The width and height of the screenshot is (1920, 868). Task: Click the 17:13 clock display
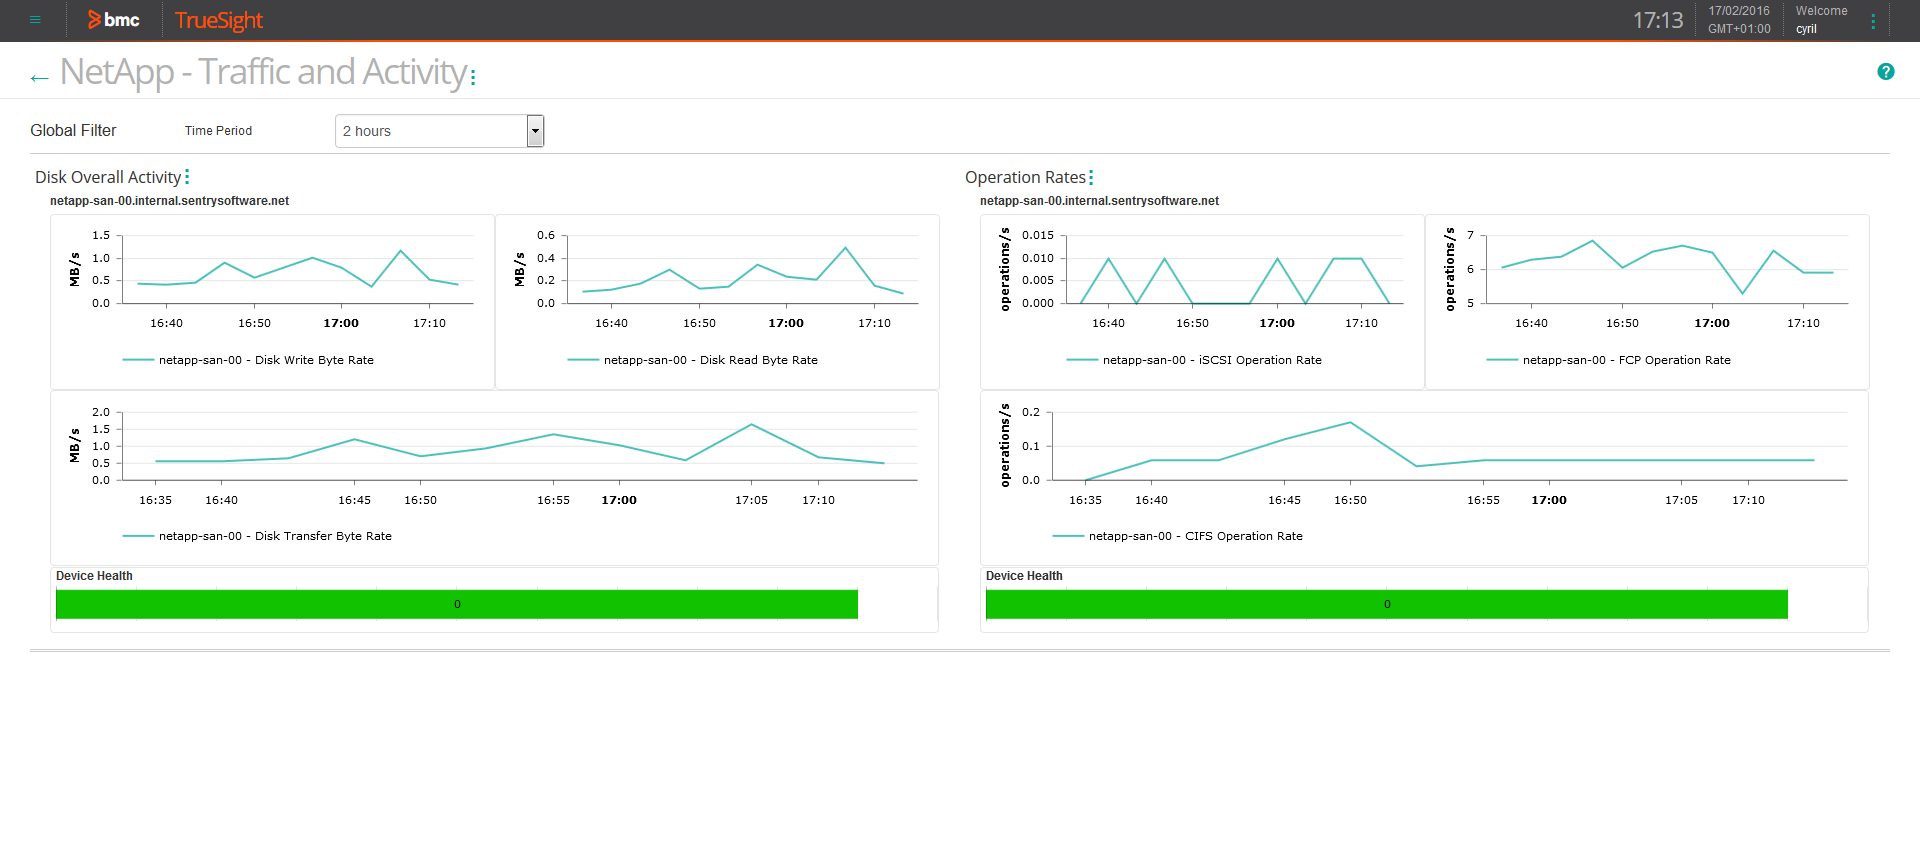click(1658, 20)
